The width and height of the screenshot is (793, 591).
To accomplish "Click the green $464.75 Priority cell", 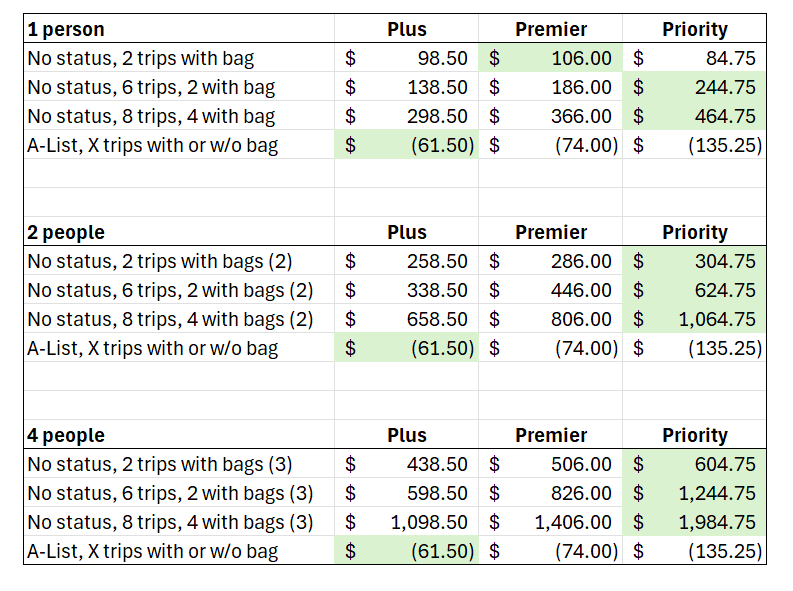I will point(694,116).
